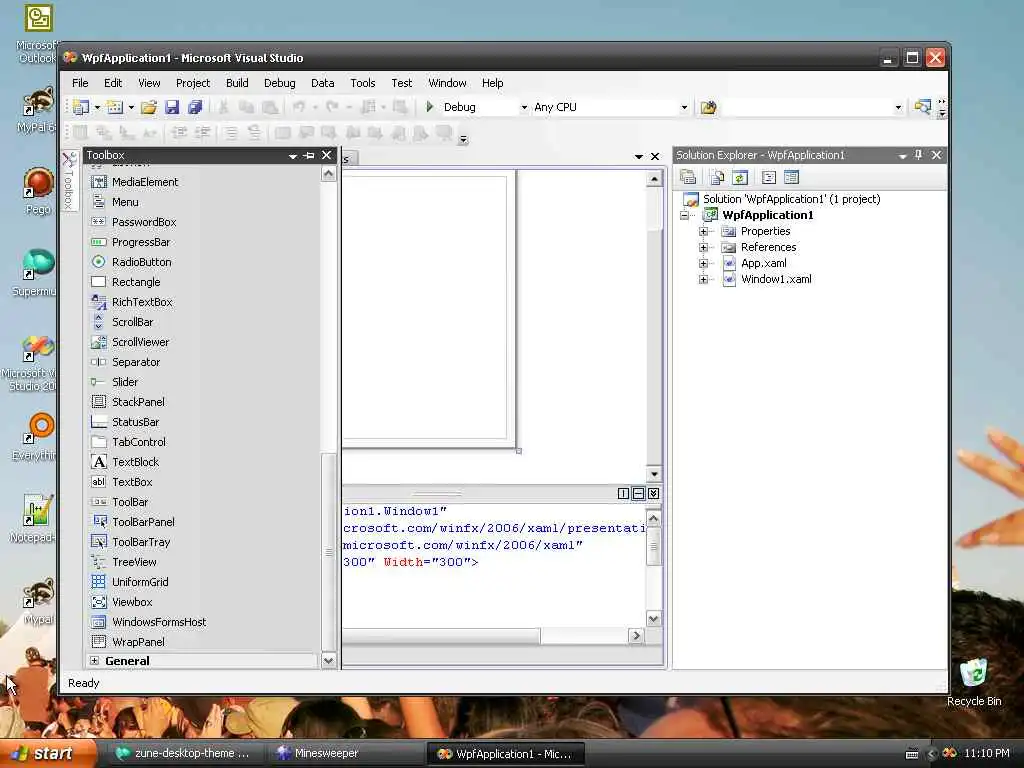
Task: Open the Debug configuration dropdown
Action: click(x=524, y=107)
